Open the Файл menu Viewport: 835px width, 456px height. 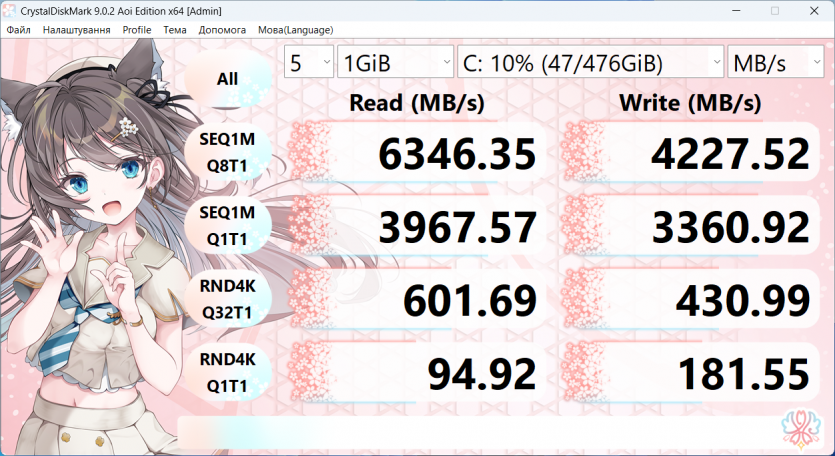[x=18, y=30]
